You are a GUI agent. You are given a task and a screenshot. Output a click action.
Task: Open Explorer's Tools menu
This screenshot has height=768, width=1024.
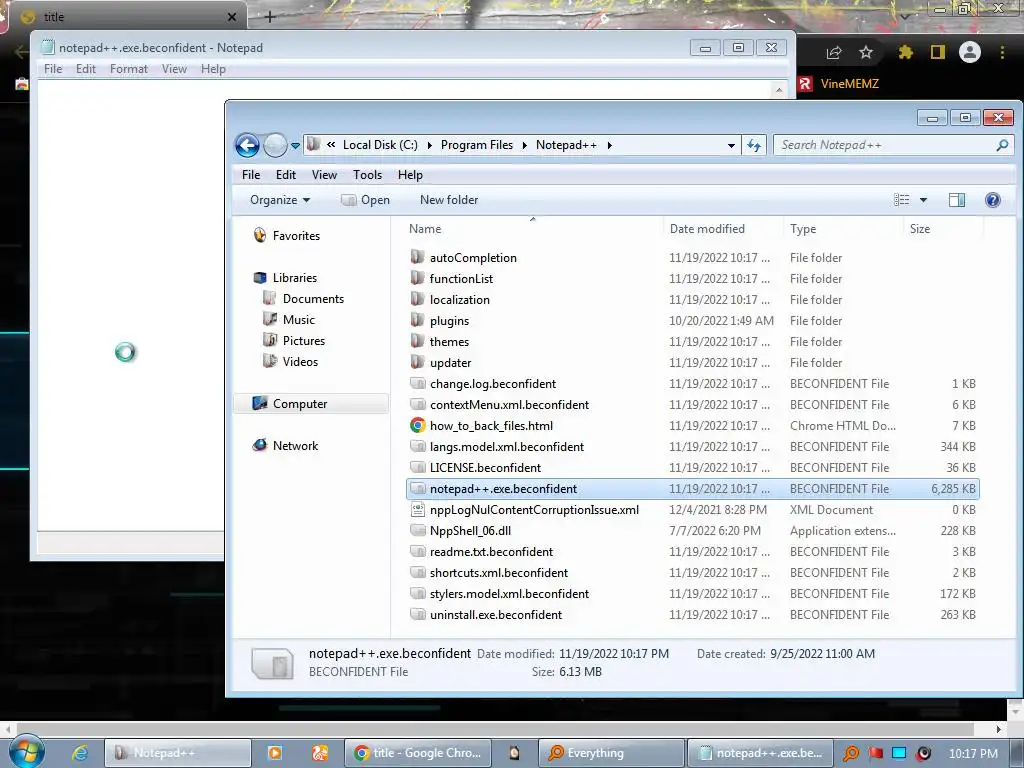[x=367, y=174]
